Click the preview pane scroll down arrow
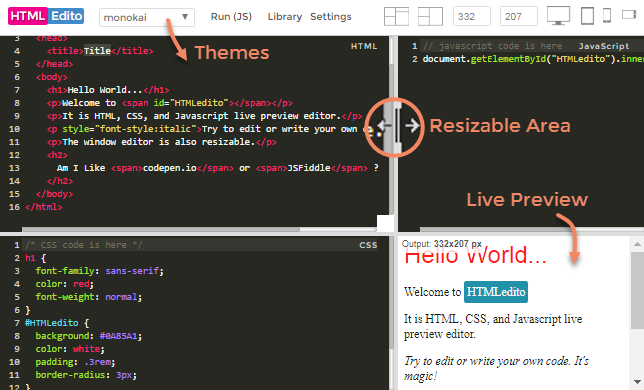 [x=637, y=381]
